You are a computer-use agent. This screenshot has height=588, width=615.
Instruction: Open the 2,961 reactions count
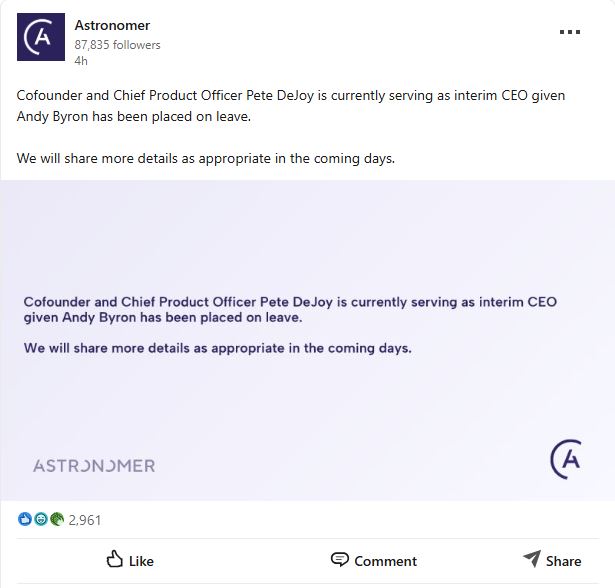85,520
